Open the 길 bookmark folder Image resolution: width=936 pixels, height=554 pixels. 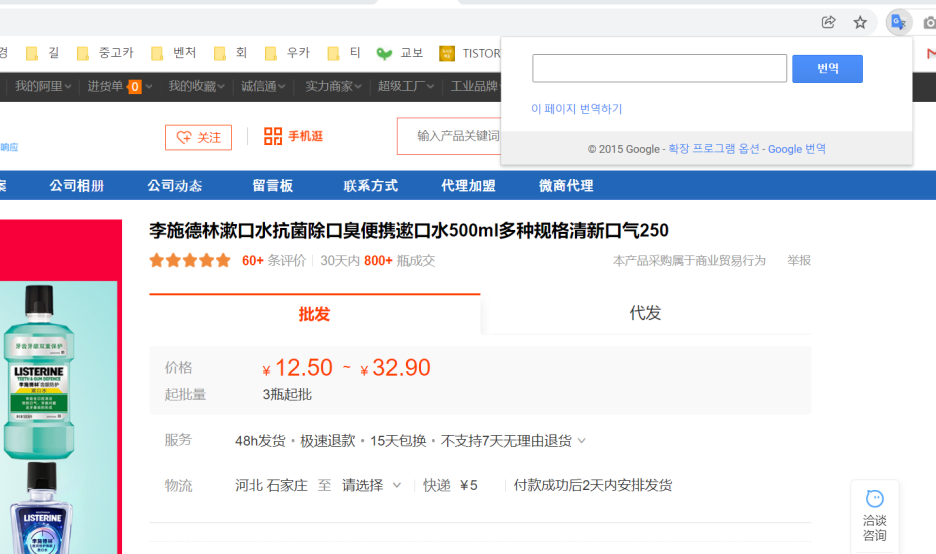coord(43,53)
